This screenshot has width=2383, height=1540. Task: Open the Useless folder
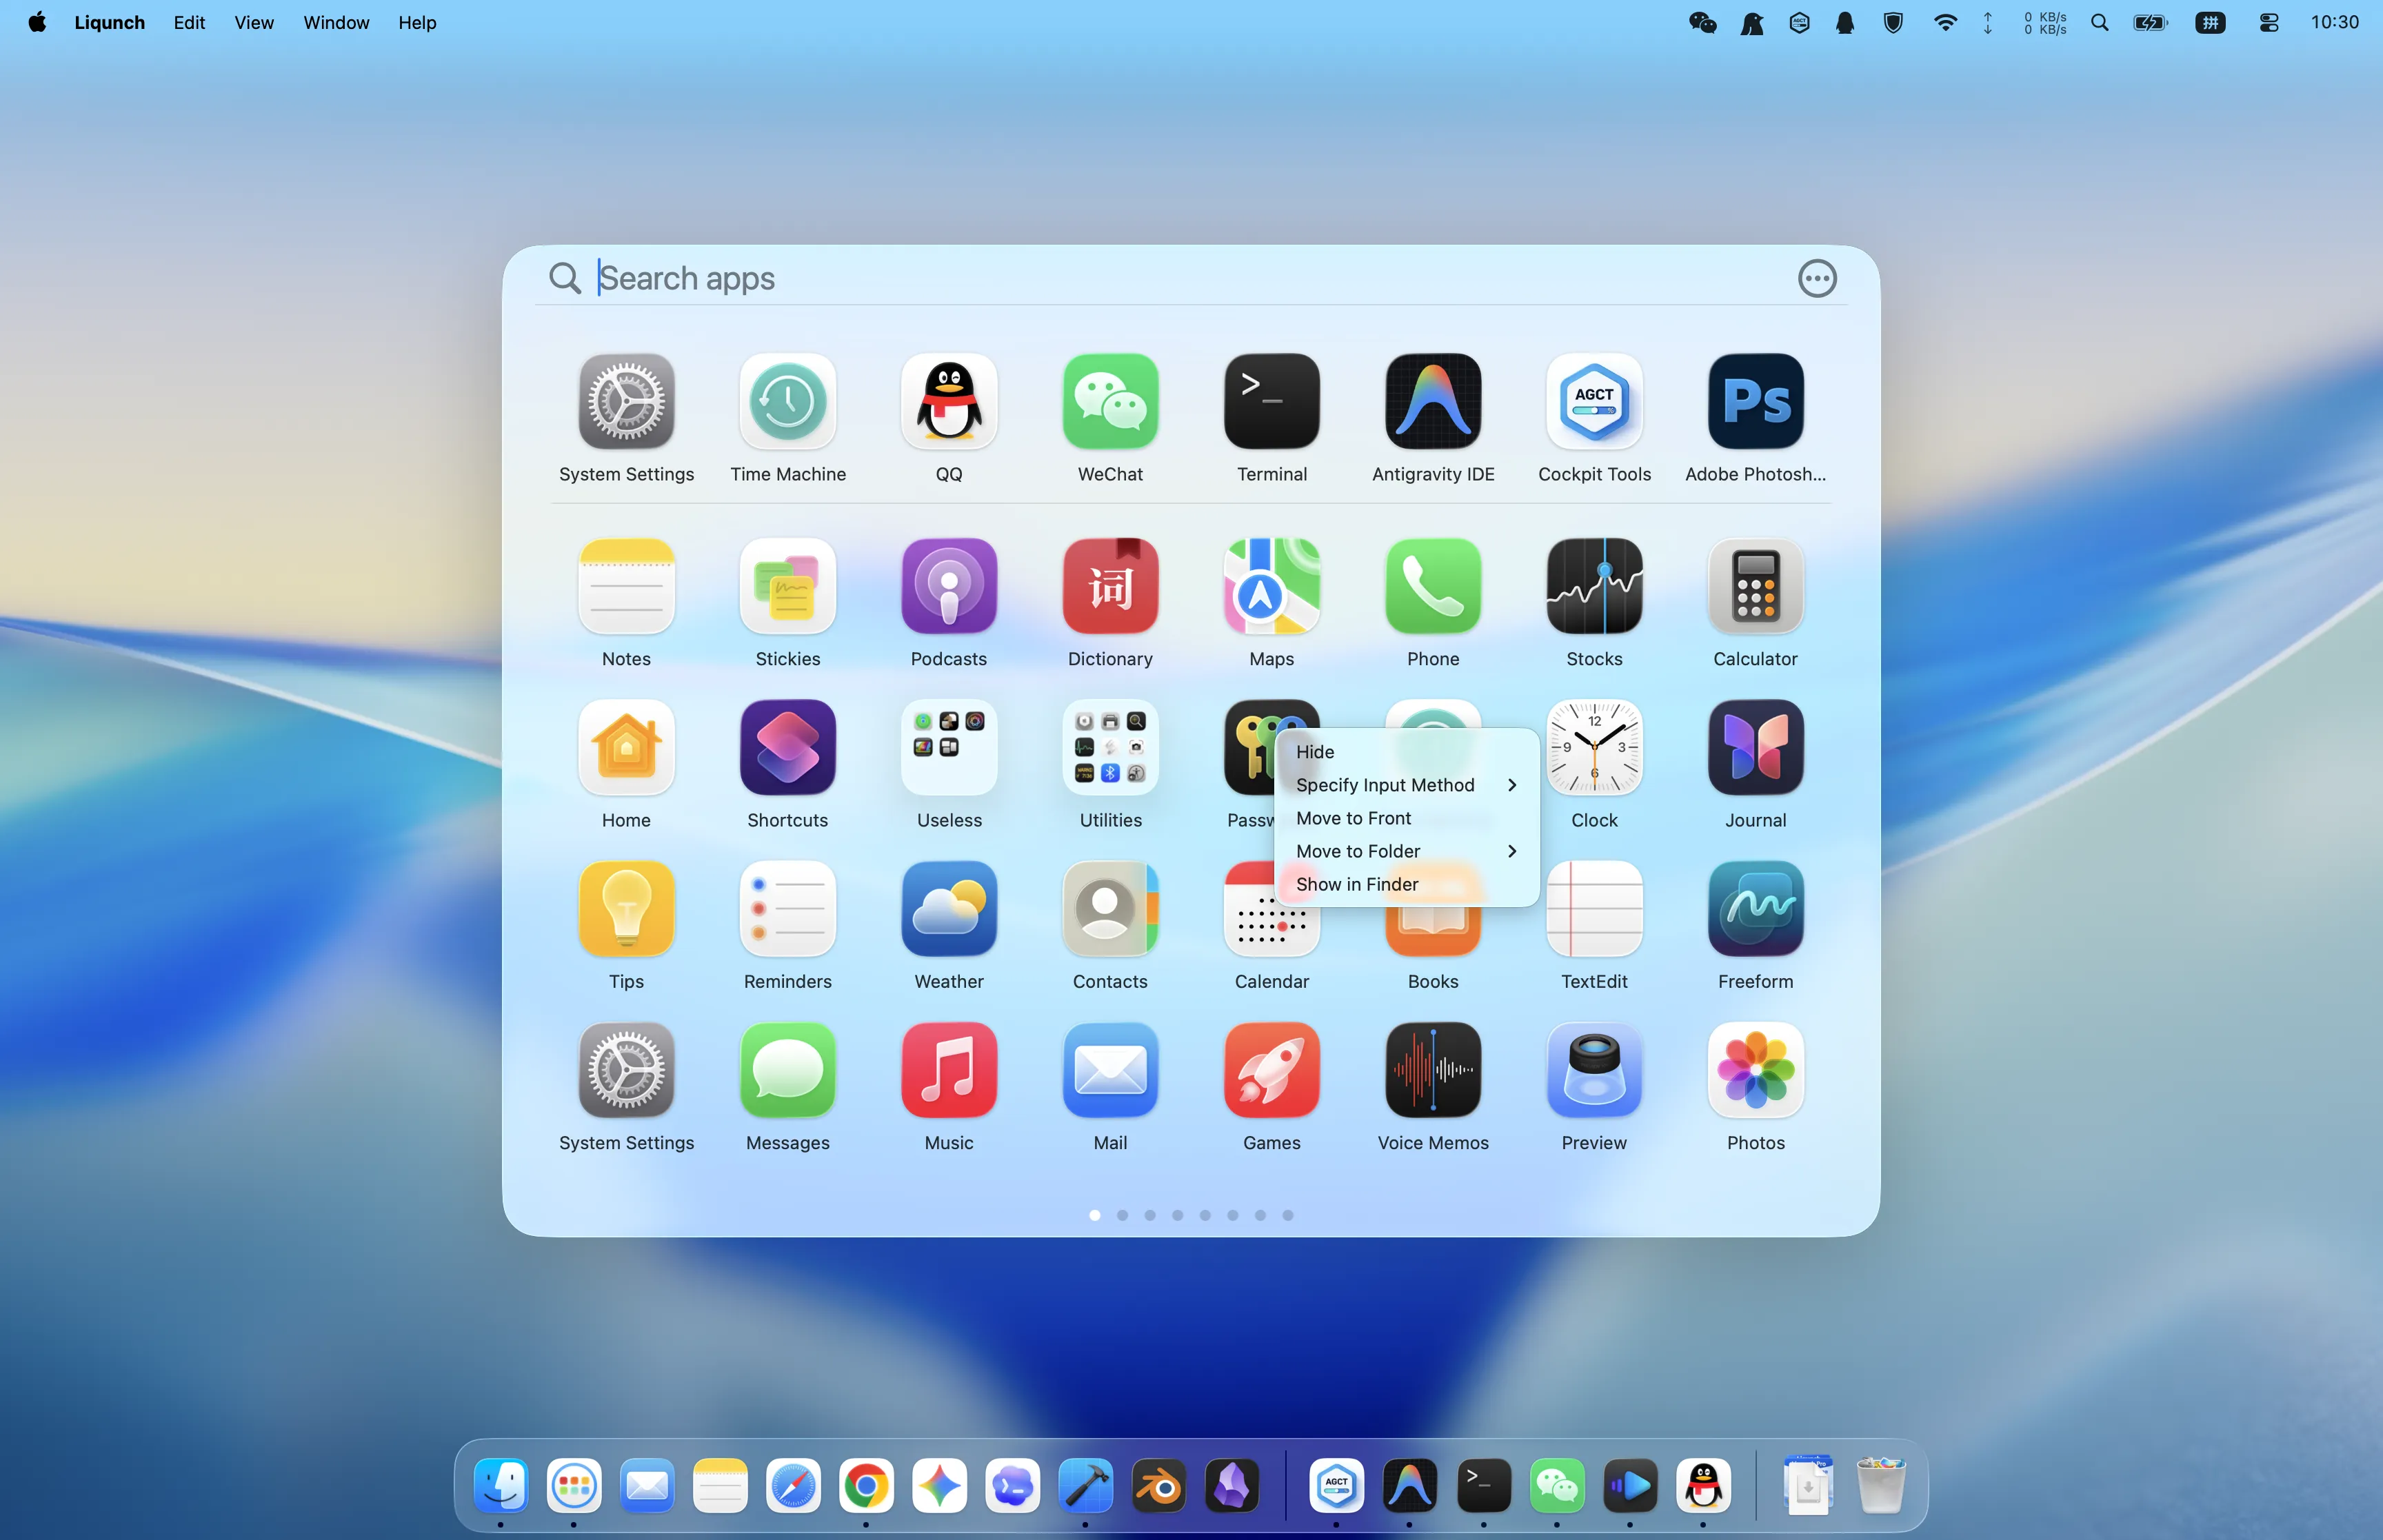pos(948,747)
